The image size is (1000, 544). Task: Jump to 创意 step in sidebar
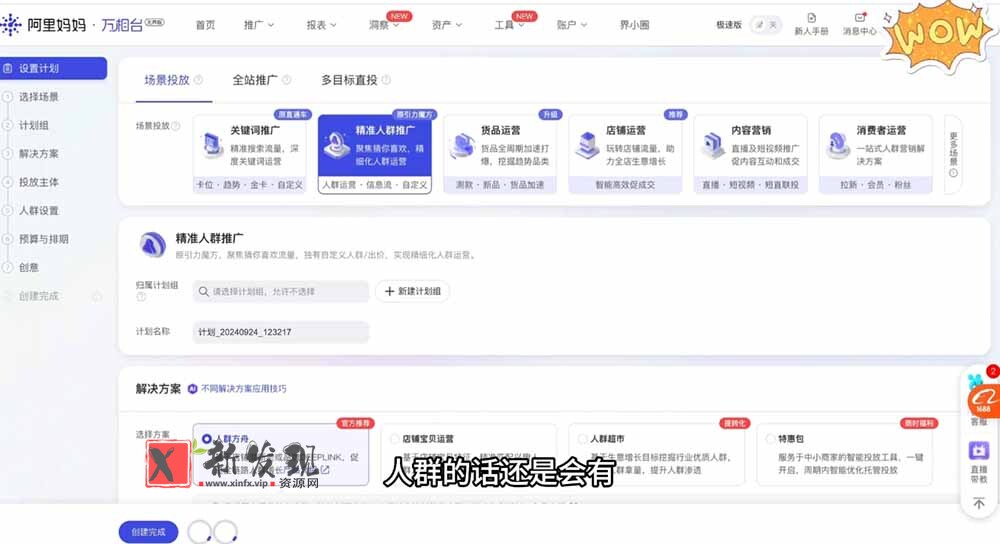click(x=29, y=267)
